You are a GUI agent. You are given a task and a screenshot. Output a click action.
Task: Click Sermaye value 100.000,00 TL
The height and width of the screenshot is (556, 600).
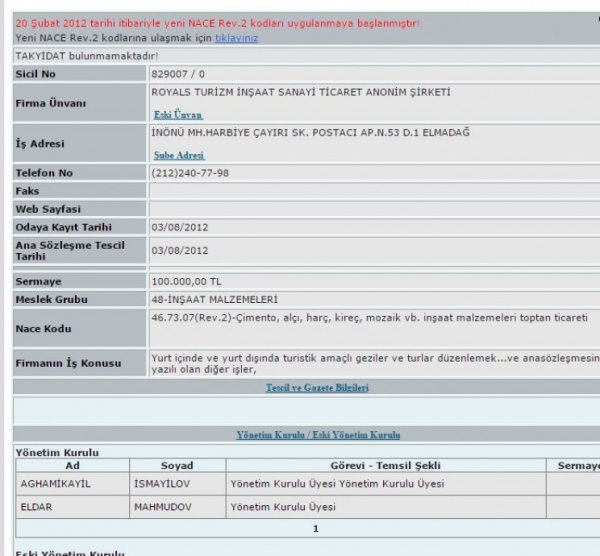186,282
